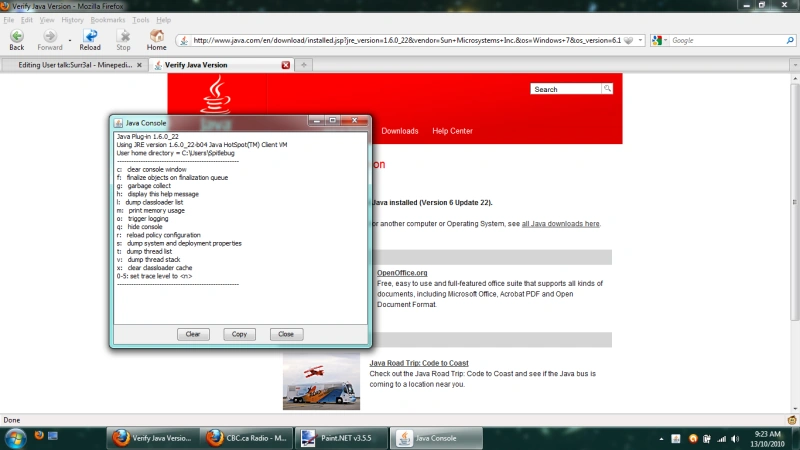This screenshot has width=800, height=450.
Task: Open the File menu
Action: (9, 20)
